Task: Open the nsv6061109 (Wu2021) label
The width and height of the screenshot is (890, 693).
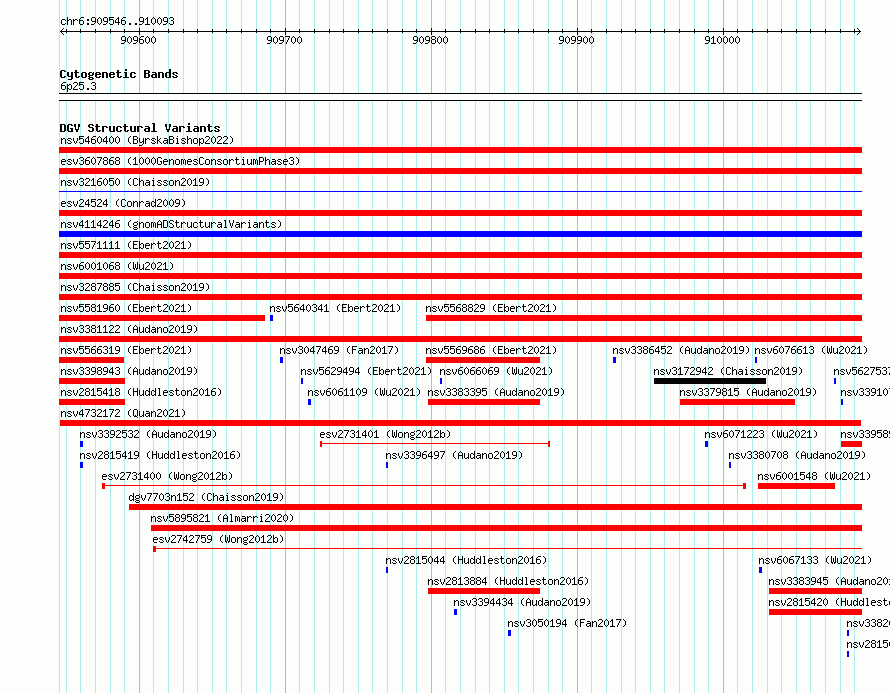Action: point(364,392)
